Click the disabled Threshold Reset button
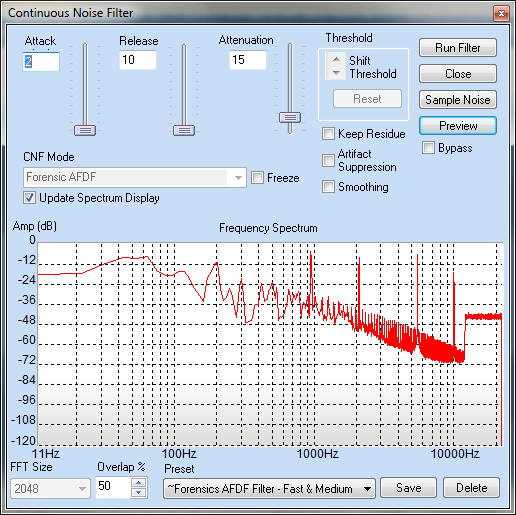Viewport: 516px width, 515px height. 367,99
